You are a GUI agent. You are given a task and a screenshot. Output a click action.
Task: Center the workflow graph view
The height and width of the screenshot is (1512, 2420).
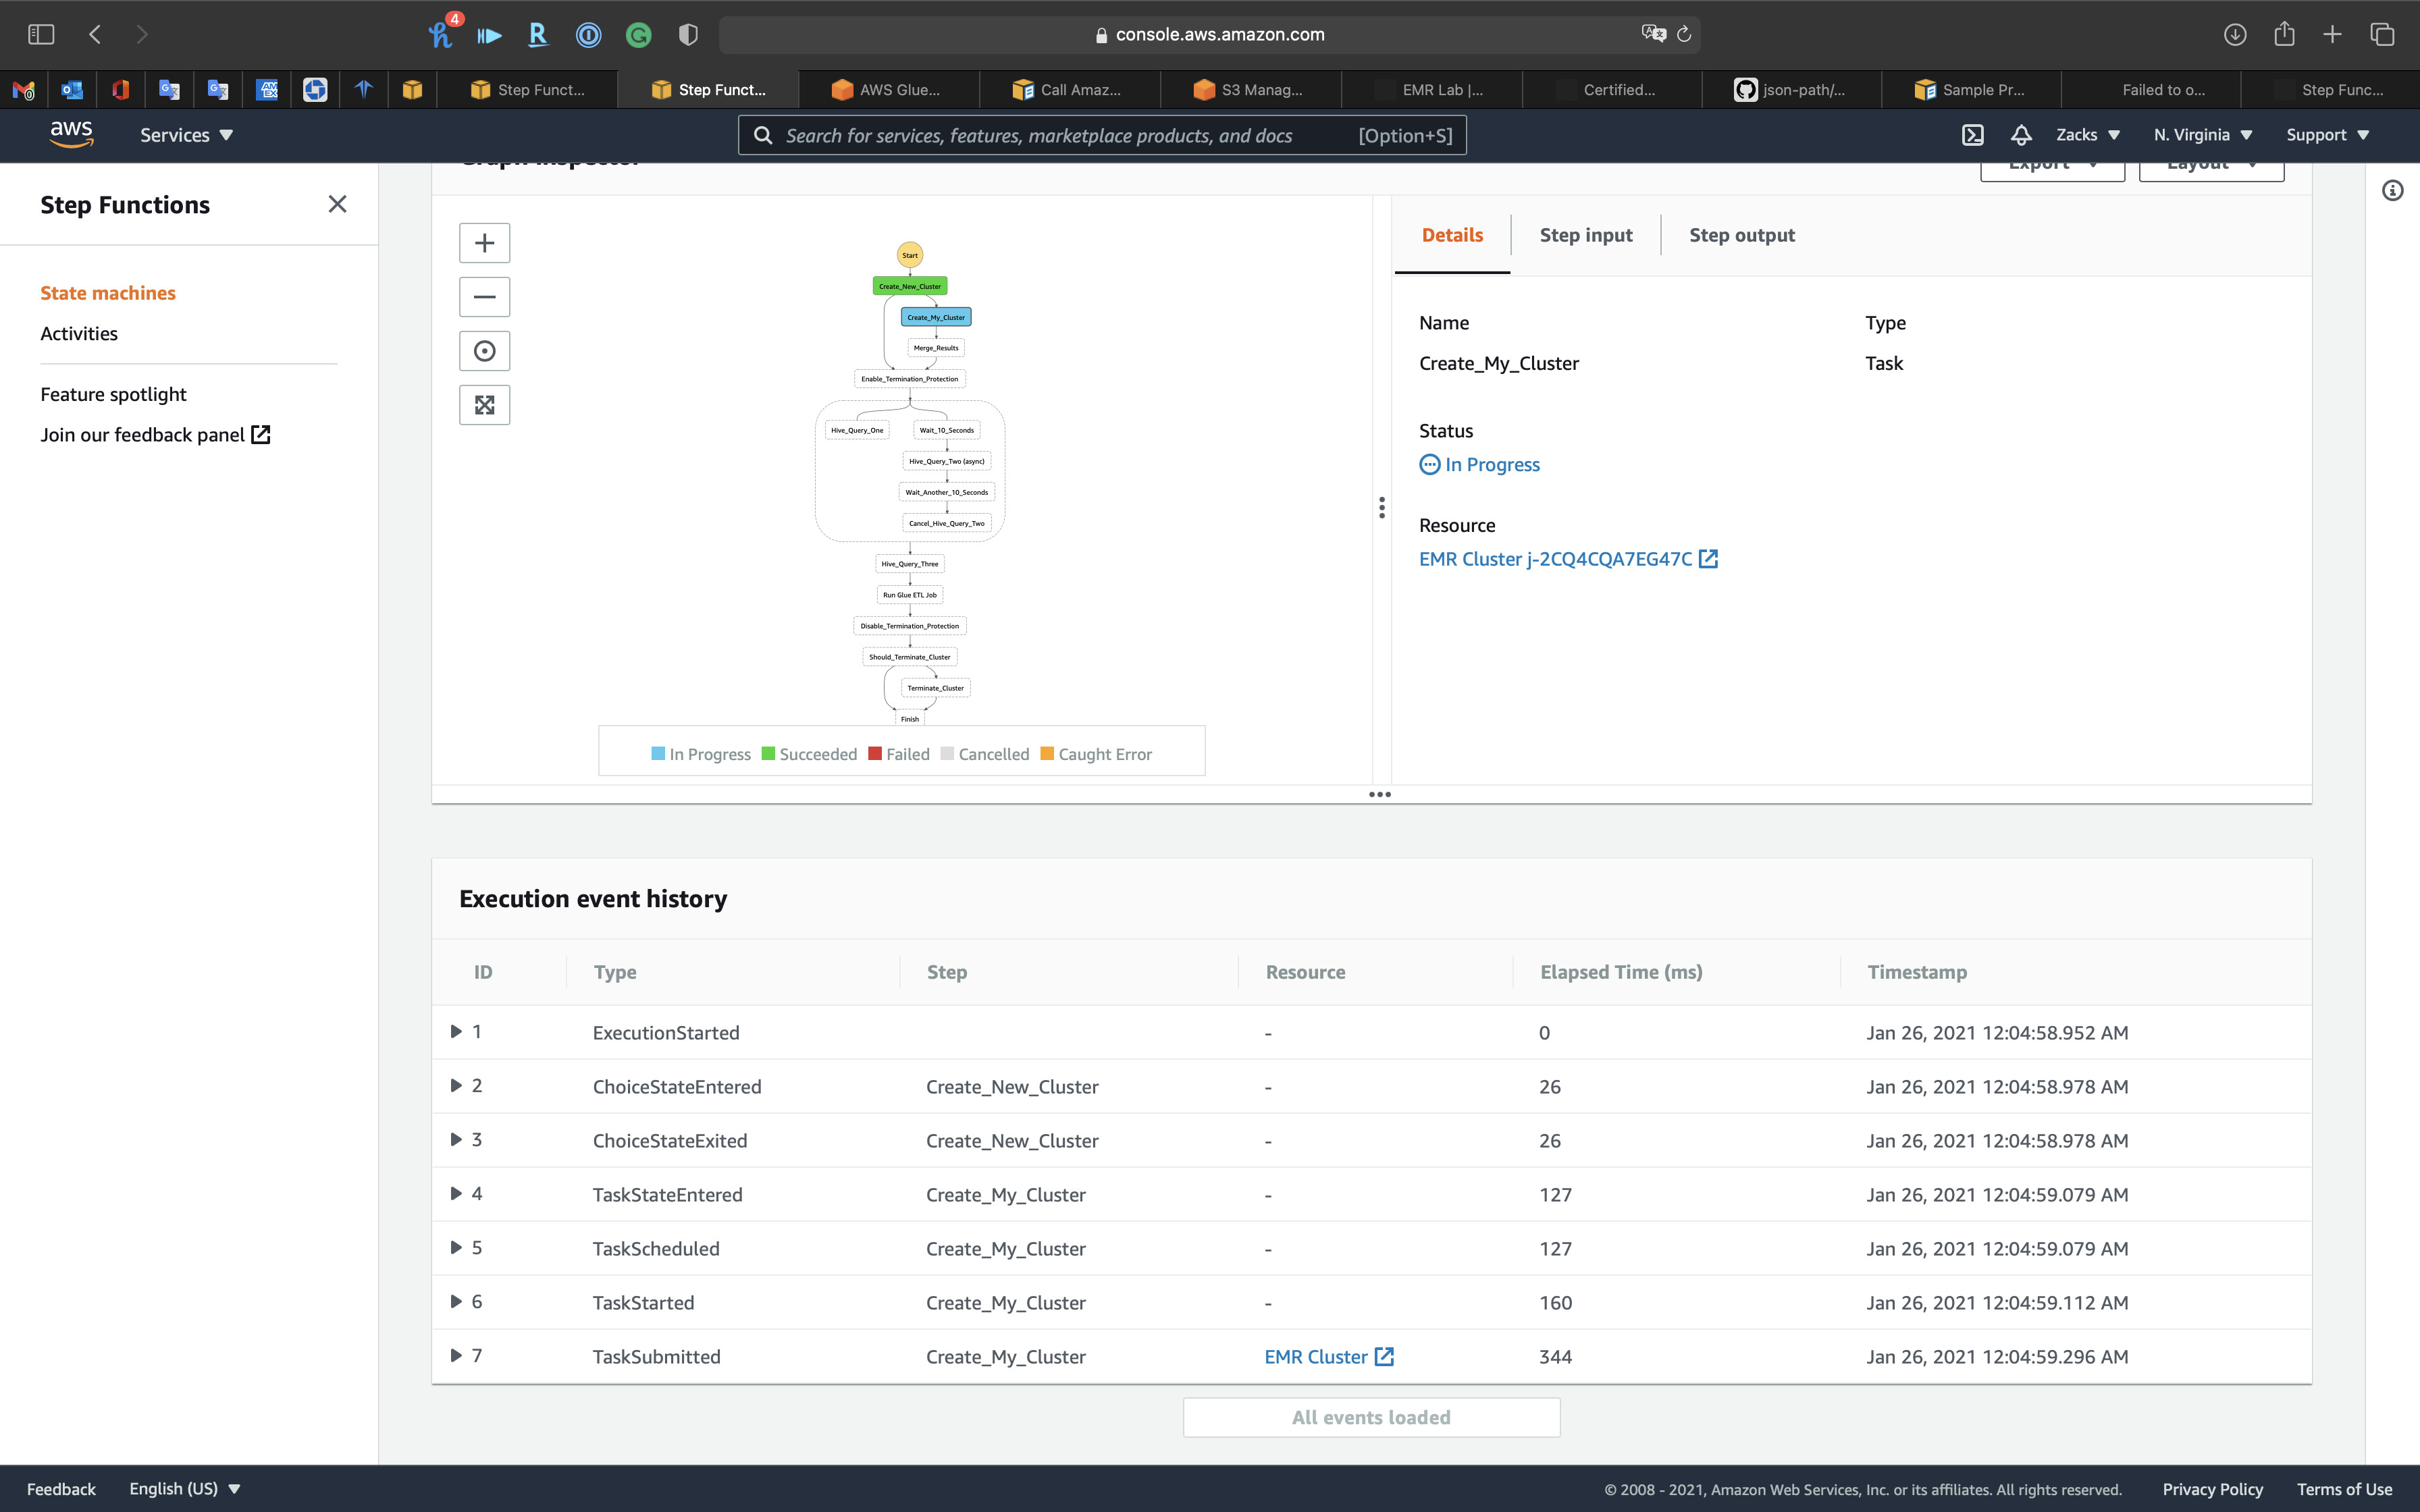tap(484, 351)
